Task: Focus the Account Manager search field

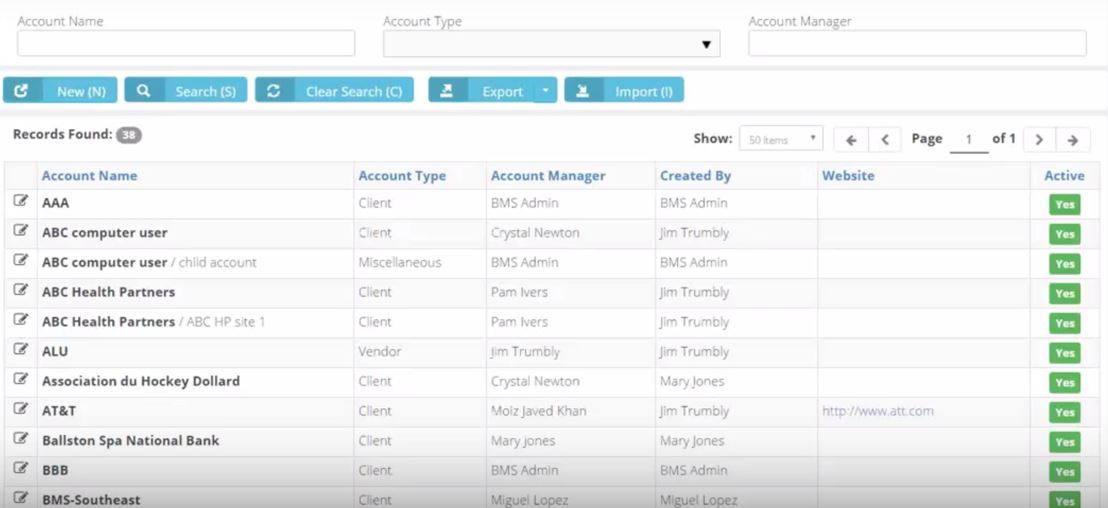Action: pos(917,43)
